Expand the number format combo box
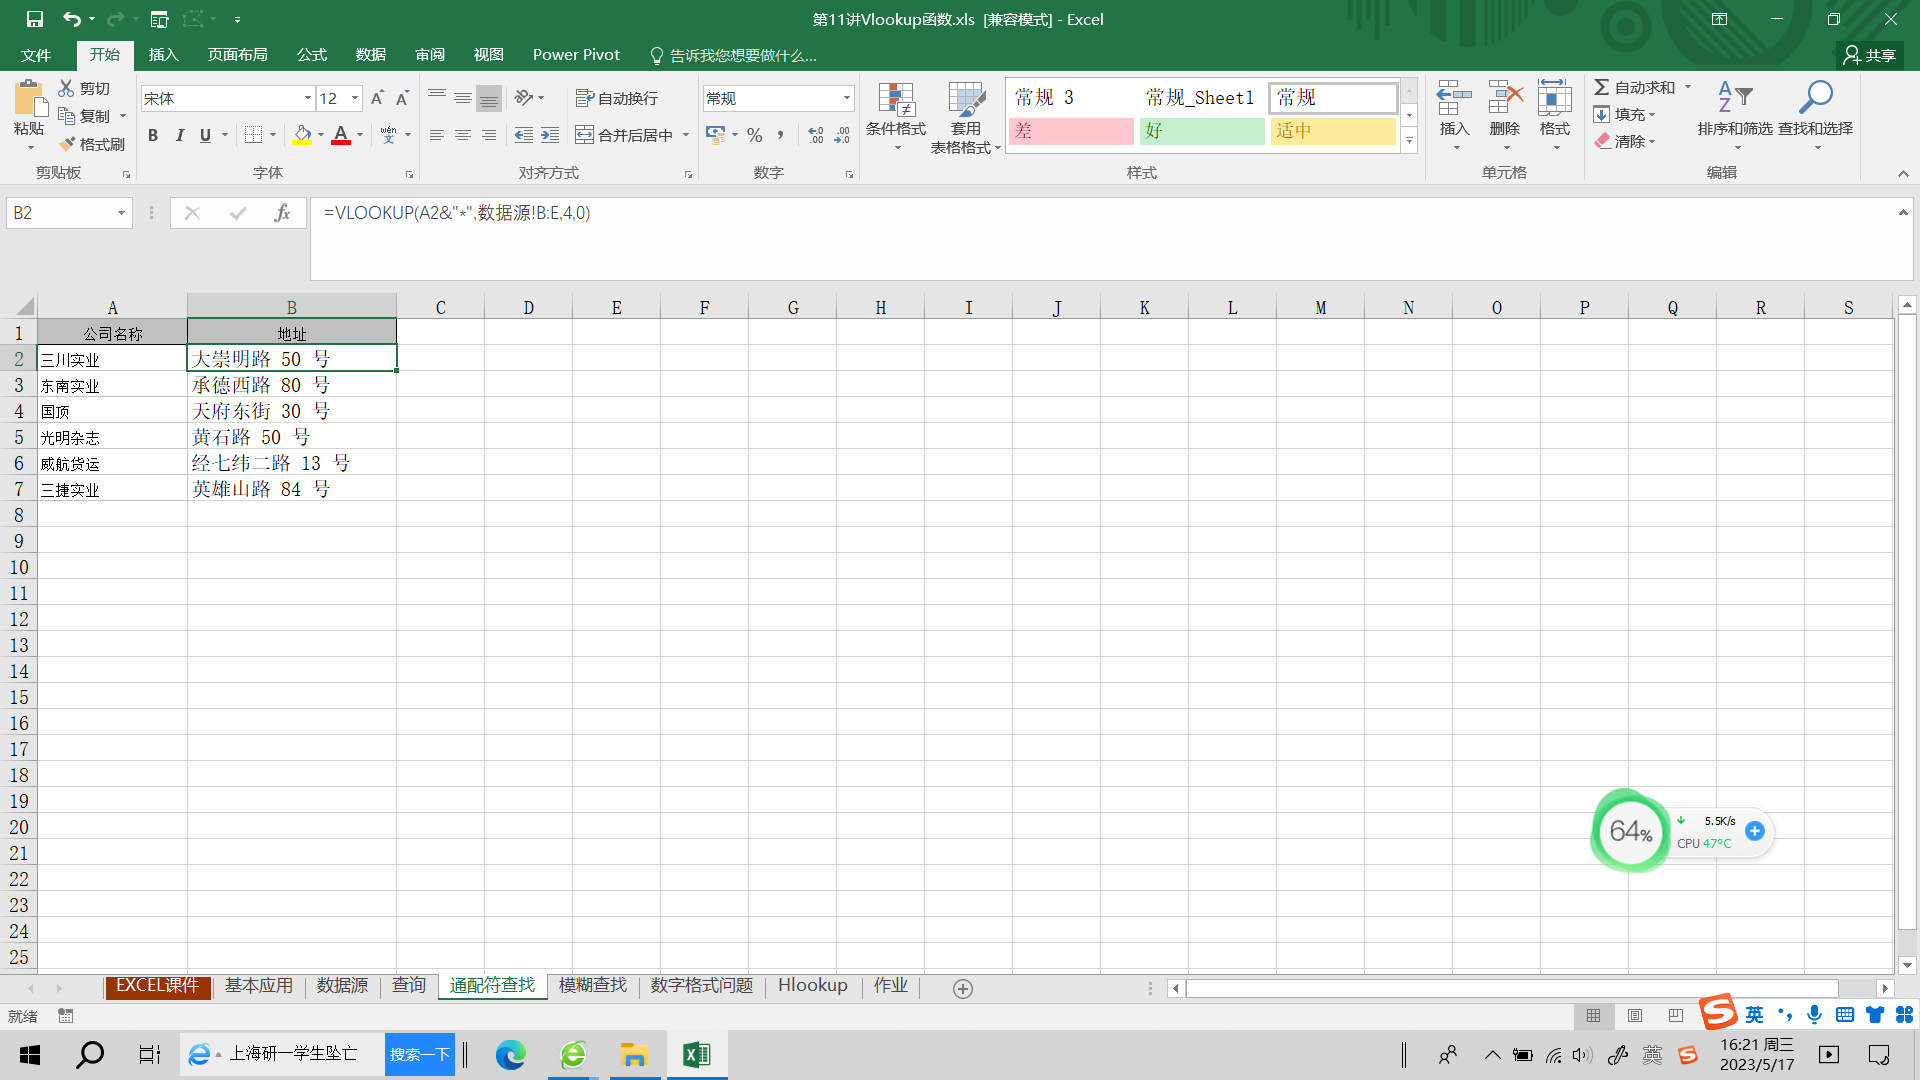The width and height of the screenshot is (1920, 1080). pyautogui.click(x=846, y=98)
